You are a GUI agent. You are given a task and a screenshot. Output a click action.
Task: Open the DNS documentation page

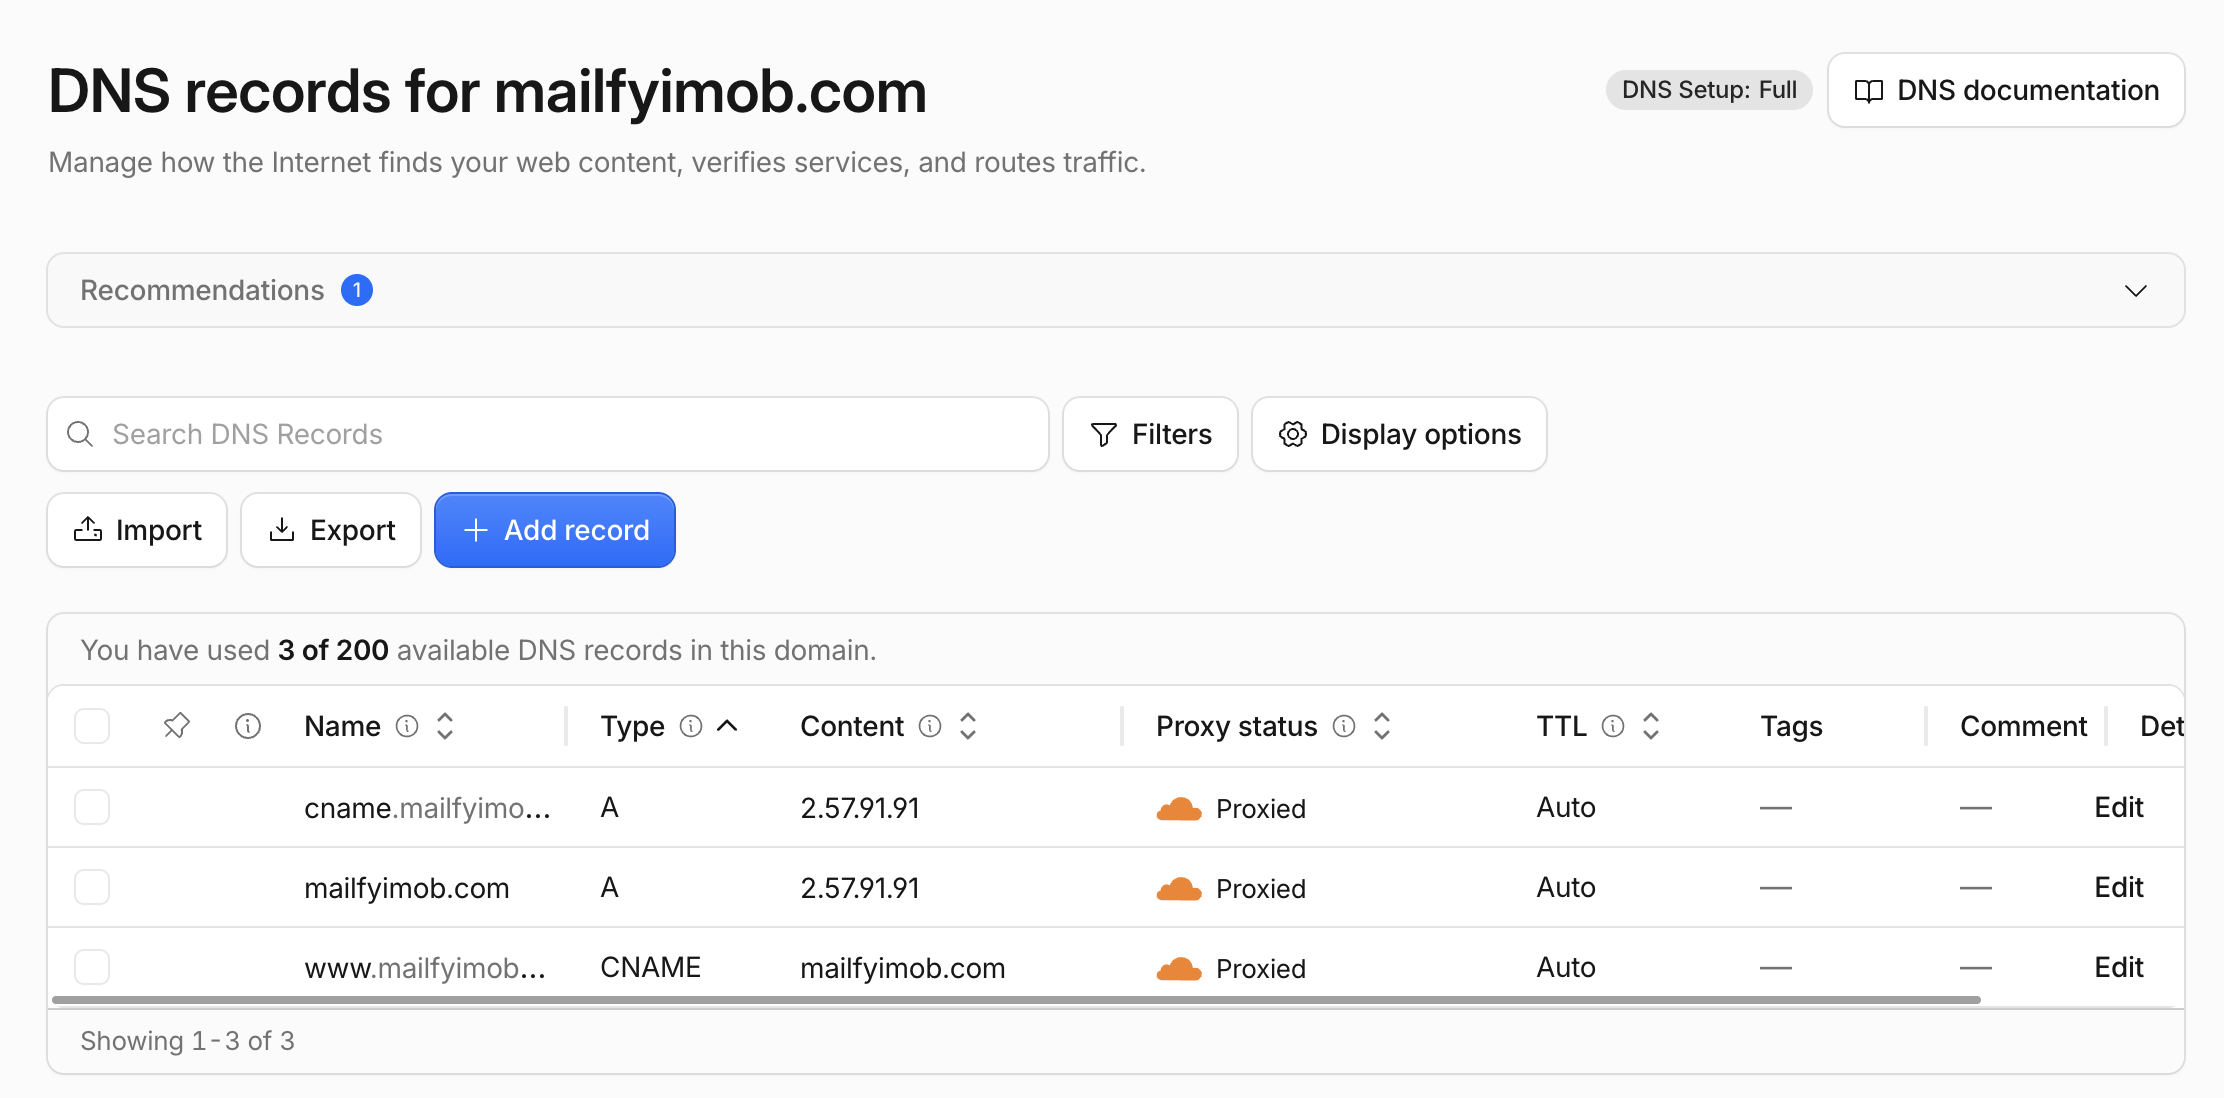tap(2006, 90)
